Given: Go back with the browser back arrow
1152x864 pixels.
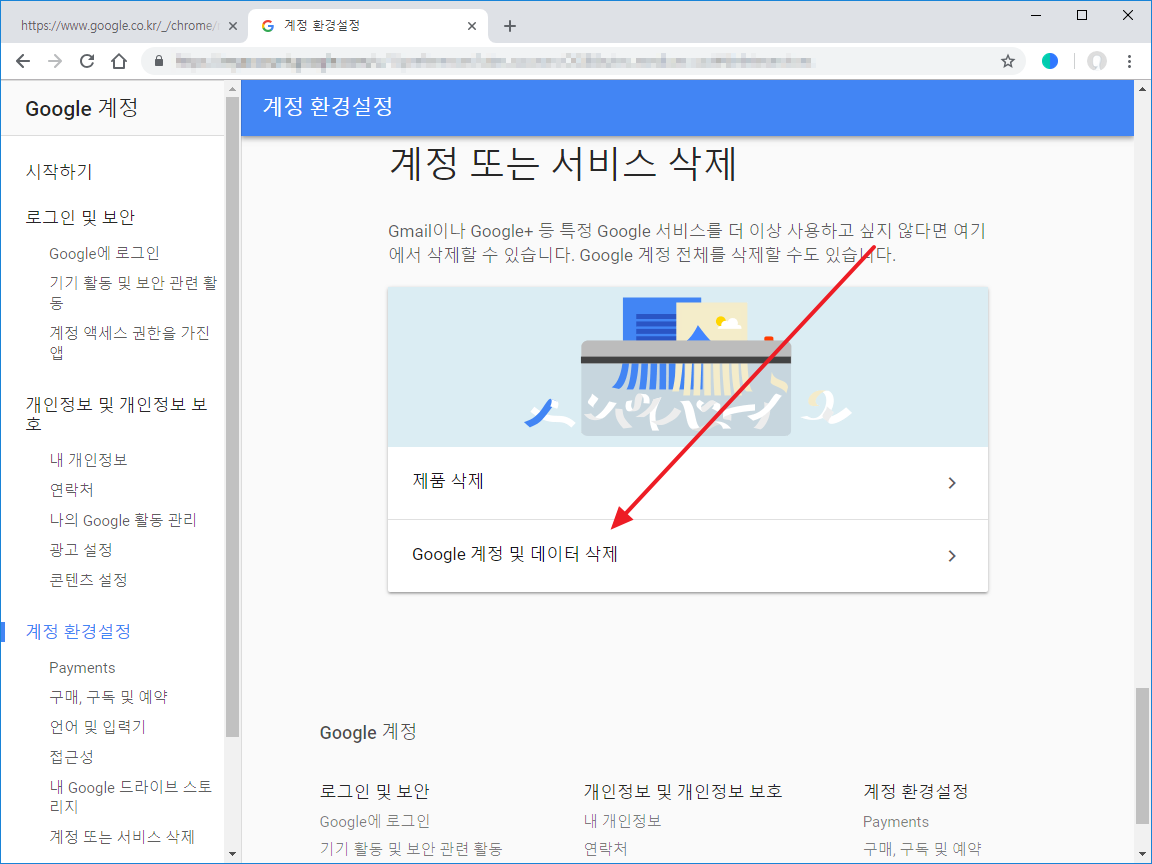Looking at the screenshot, I should (23, 61).
